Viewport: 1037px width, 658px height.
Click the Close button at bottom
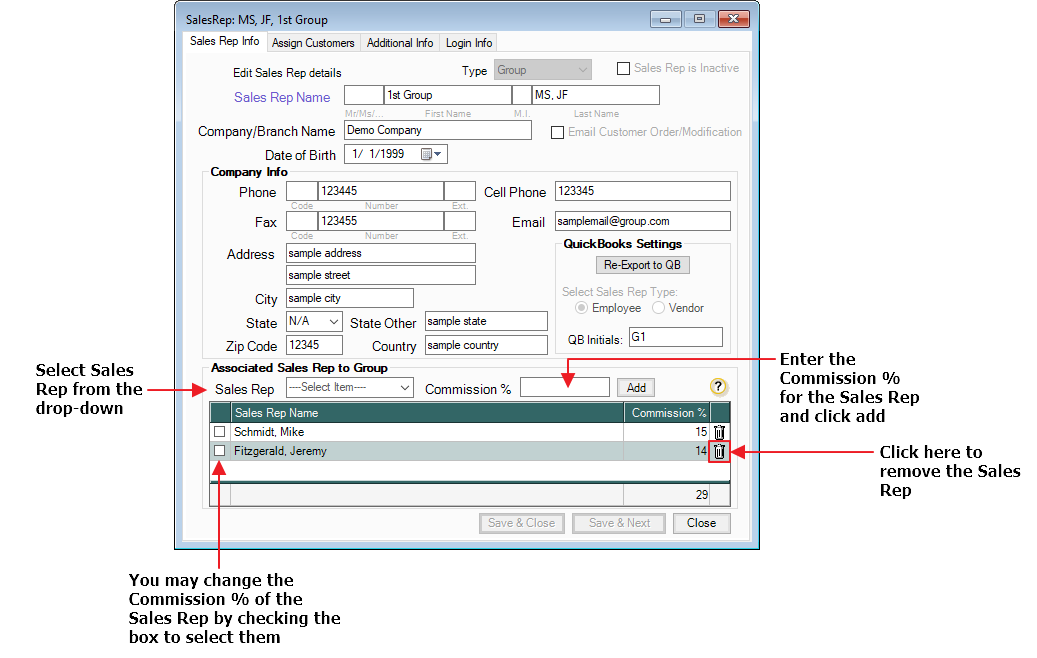(701, 523)
